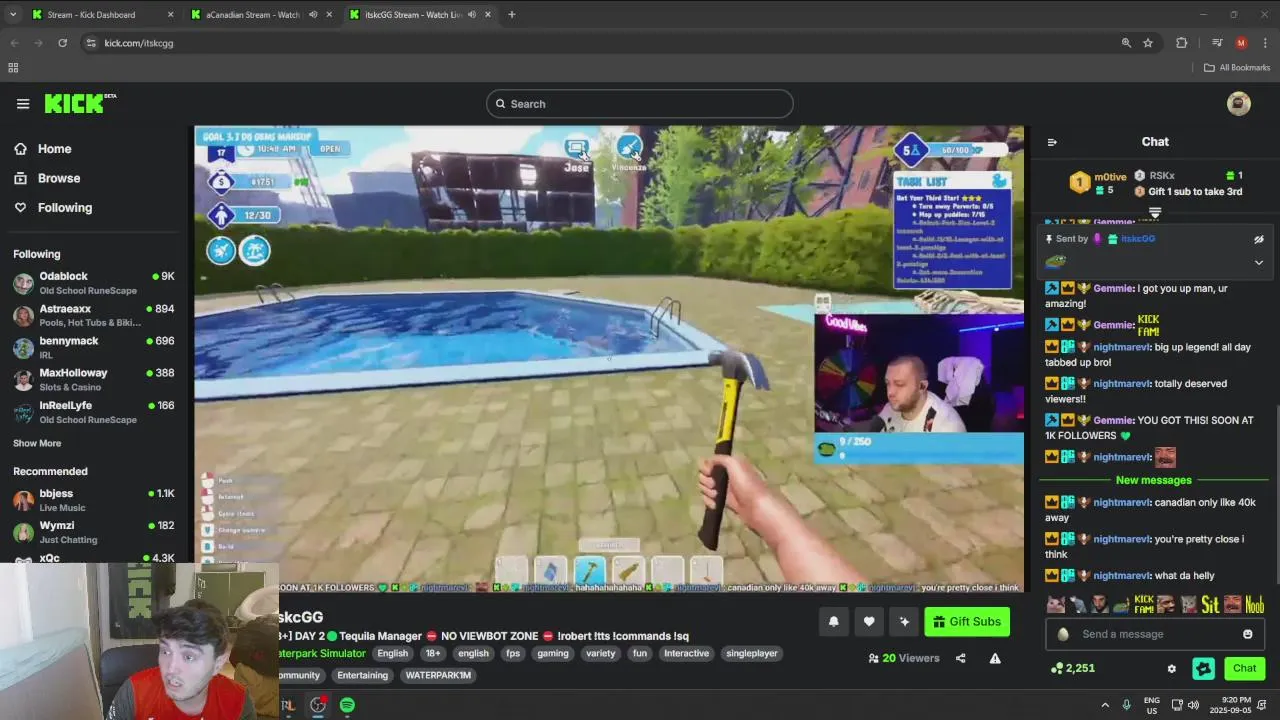
Task: Switch to the Kick Dashboard tab
Action: click(102, 15)
